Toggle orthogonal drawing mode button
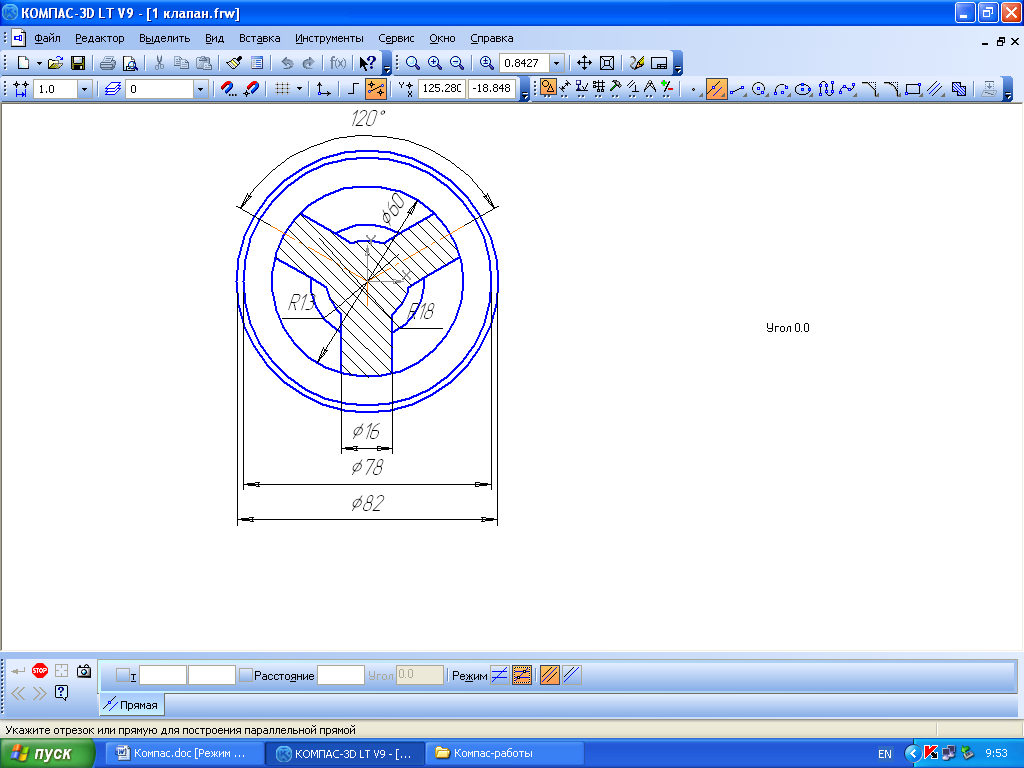This screenshot has height=768, width=1024. 353,89
